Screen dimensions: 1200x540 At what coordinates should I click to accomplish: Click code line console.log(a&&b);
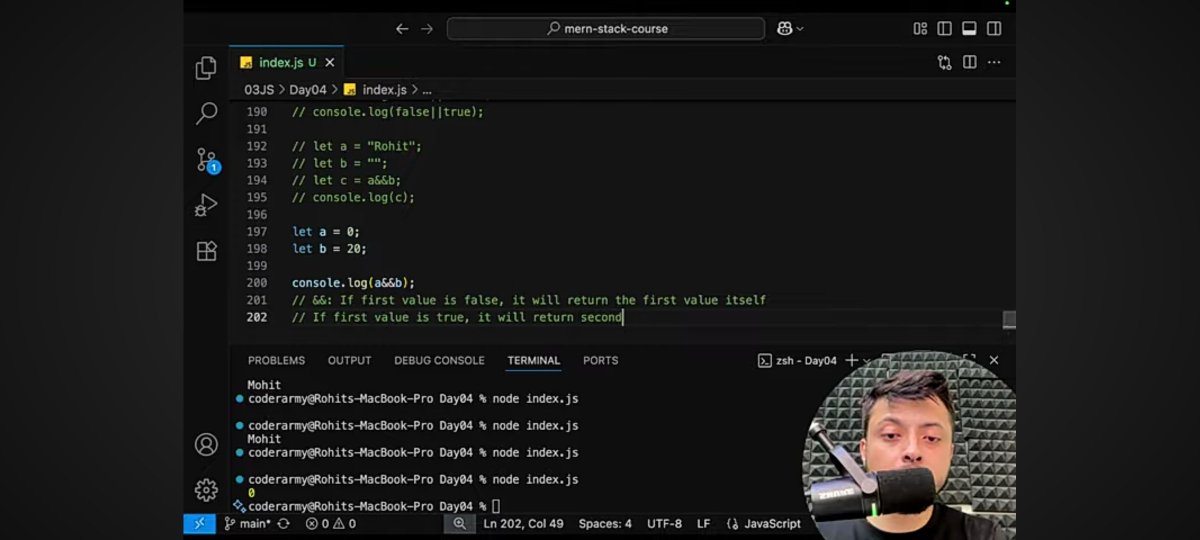coord(353,283)
